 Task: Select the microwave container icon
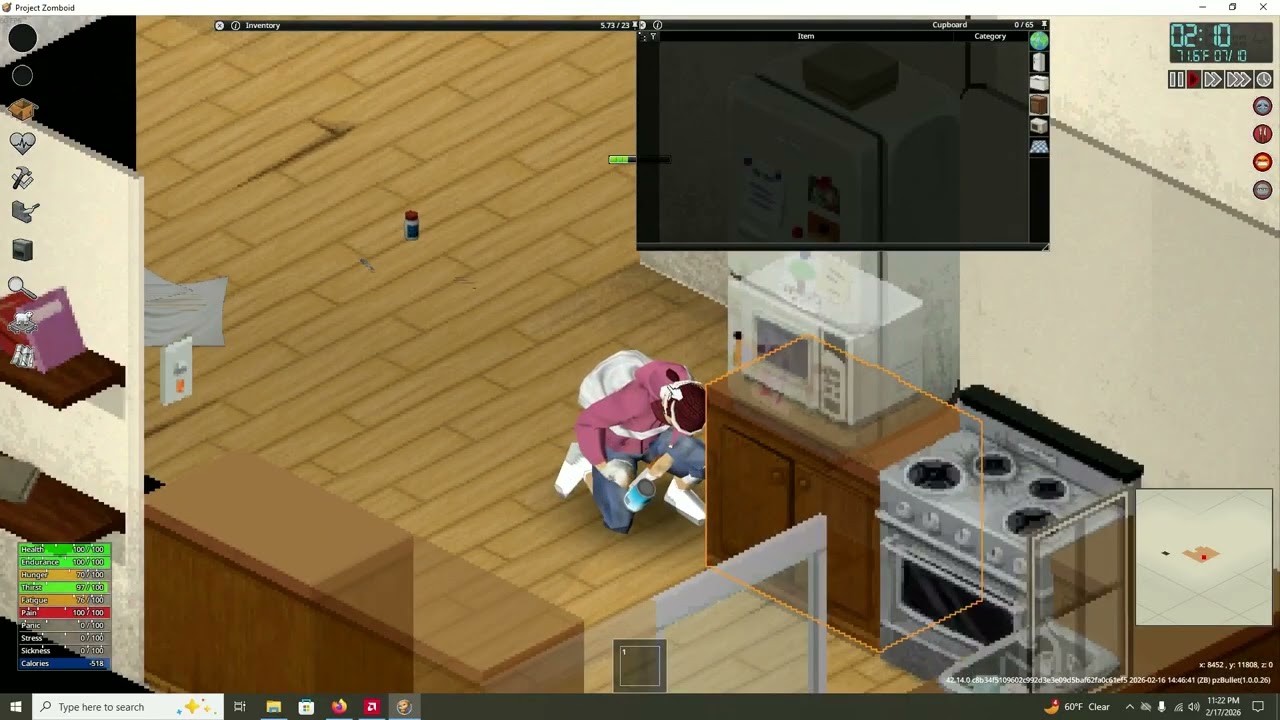pyautogui.click(x=1039, y=126)
